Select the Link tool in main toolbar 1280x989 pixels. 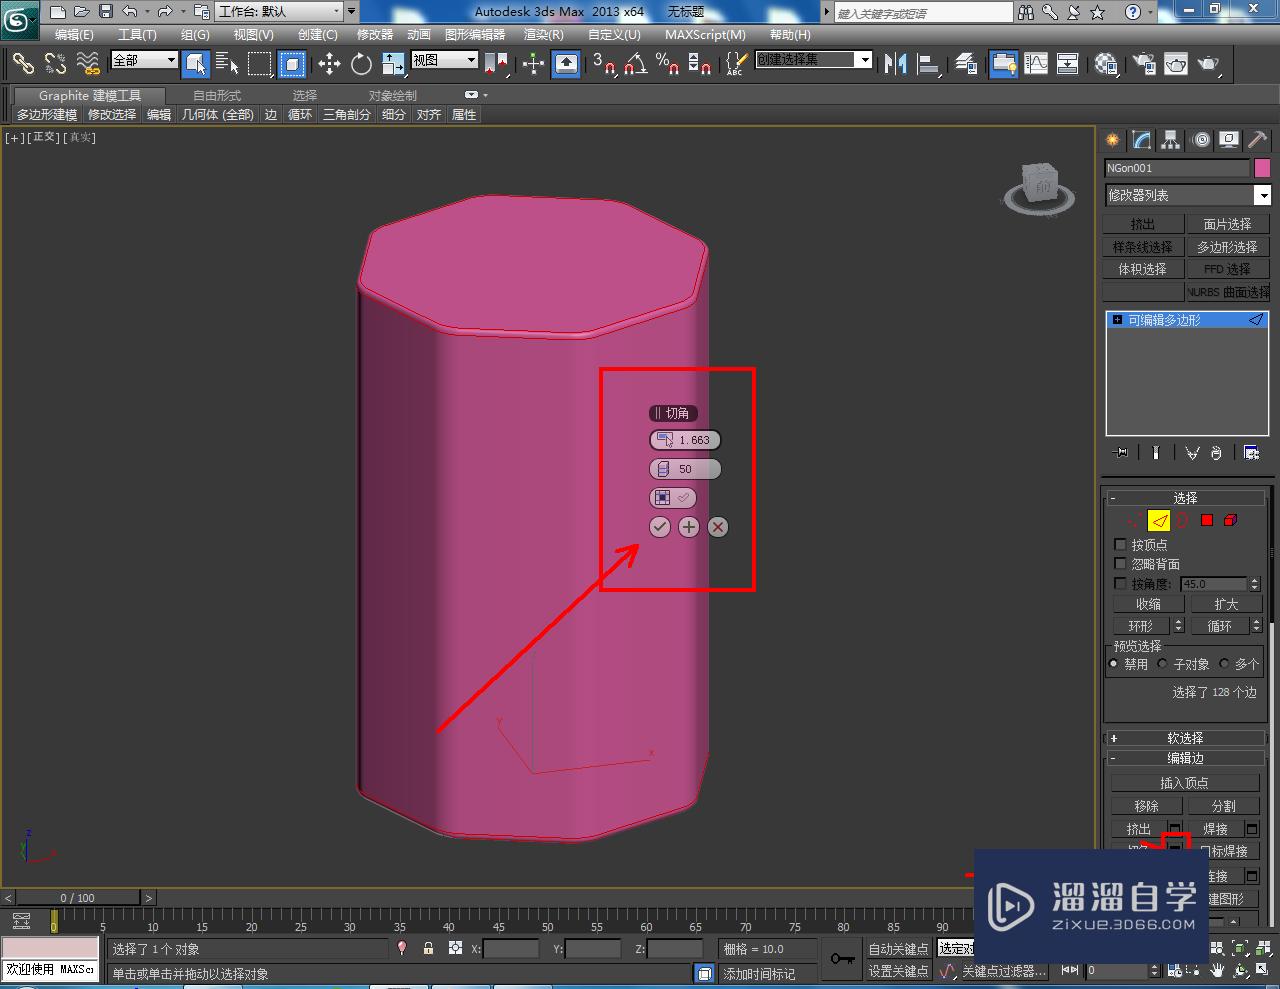(x=22, y=64)
